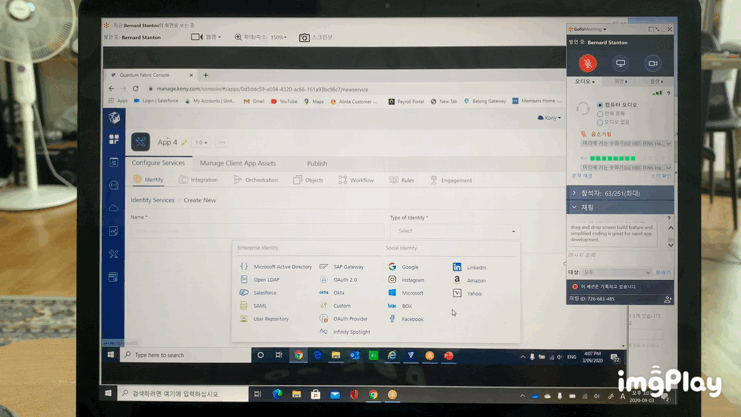The width and height of the screenshot is (741, 417).
Task: Select the Configure Services tab
Action: 158,163
